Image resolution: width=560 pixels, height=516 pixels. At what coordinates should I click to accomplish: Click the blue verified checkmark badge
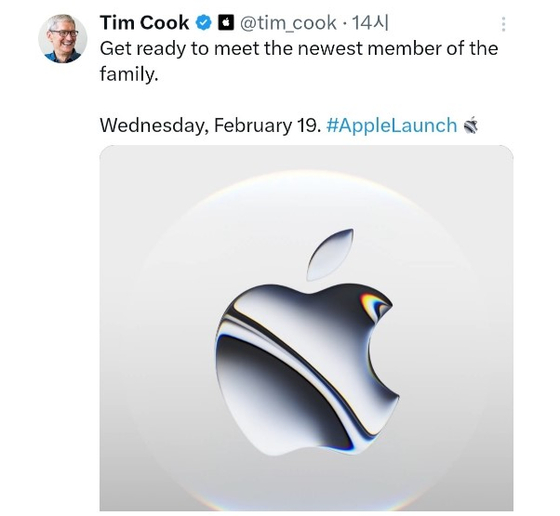point(204,23)
